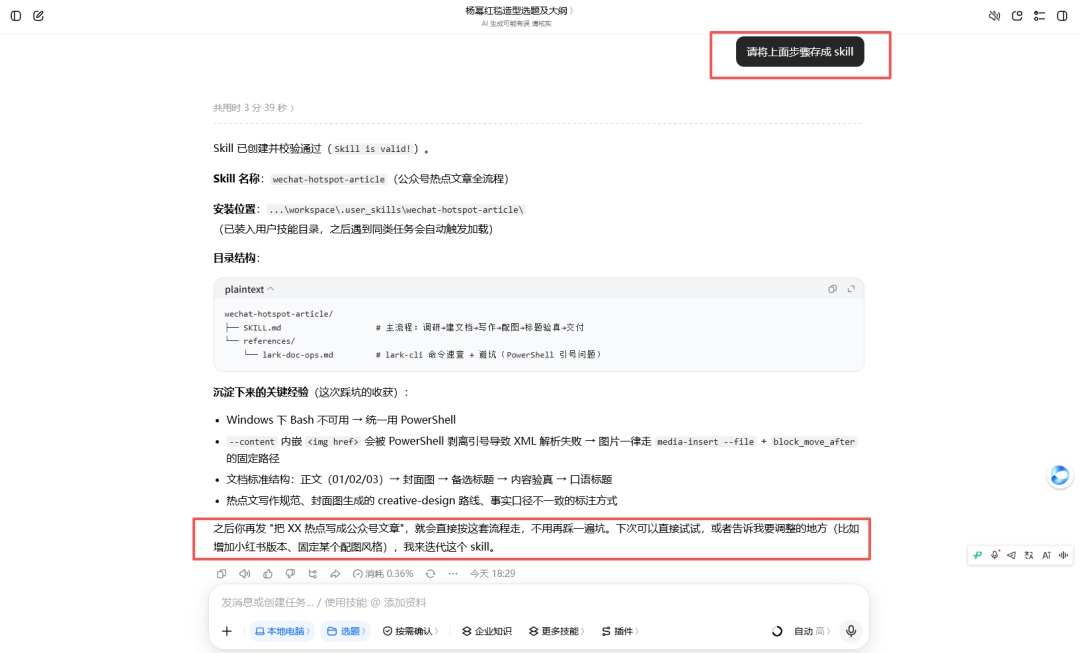
Task: Click the paper plane send icon in floating toolbar
Action: (x=1011, y=555)
